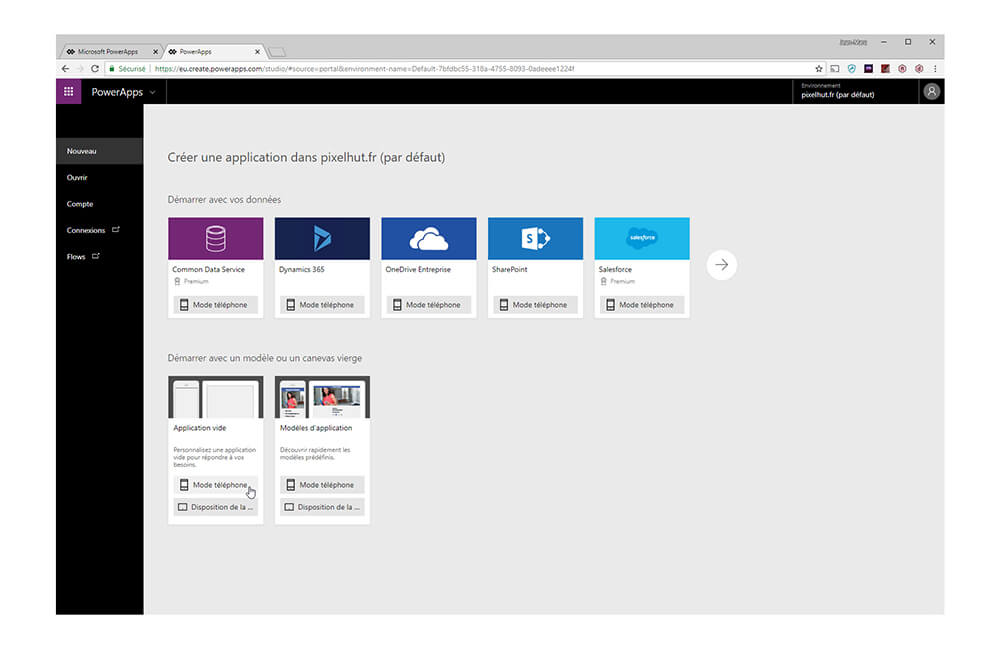This screenshot has height=649, width=1000.
Task: Close the active PowerApps browser tab
Action: click(x=257, y=52)
